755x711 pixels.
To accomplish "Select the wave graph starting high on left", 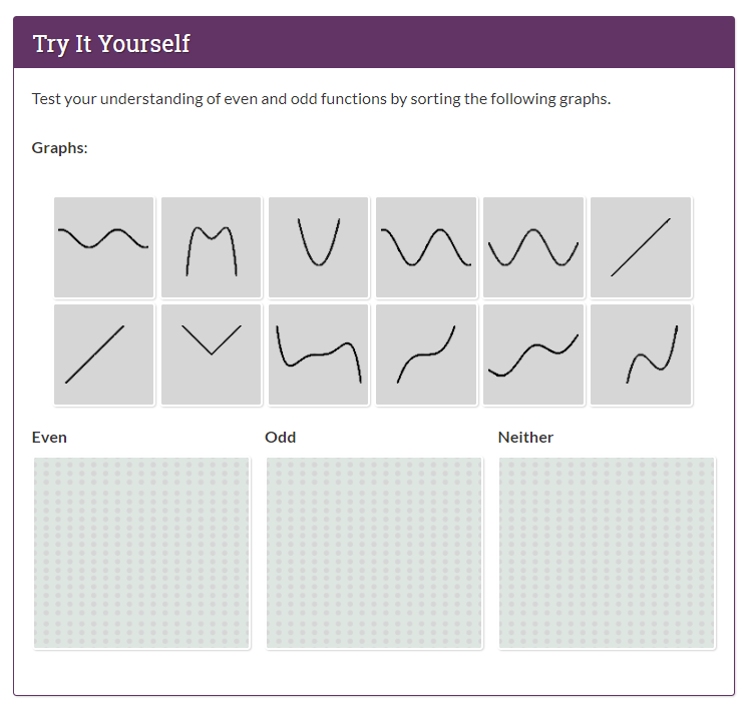I will (426, 247).
